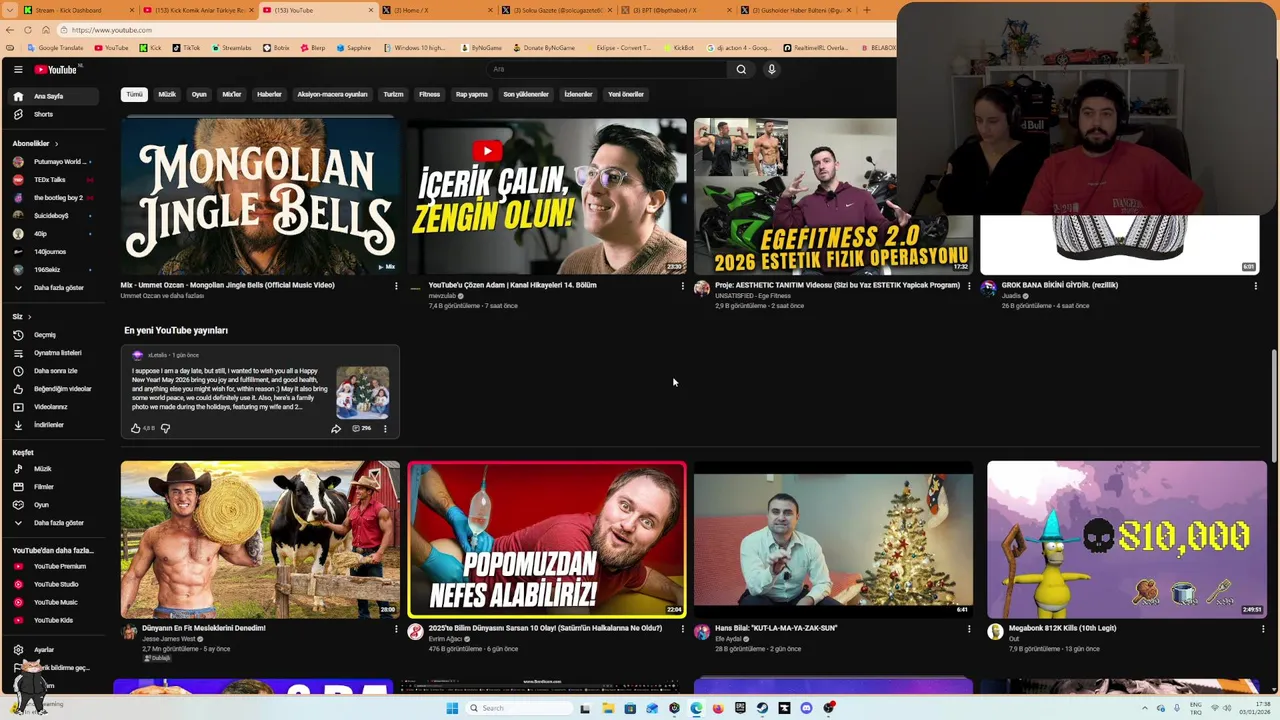Open 140journos subscription channel

(x=52, y=252)
